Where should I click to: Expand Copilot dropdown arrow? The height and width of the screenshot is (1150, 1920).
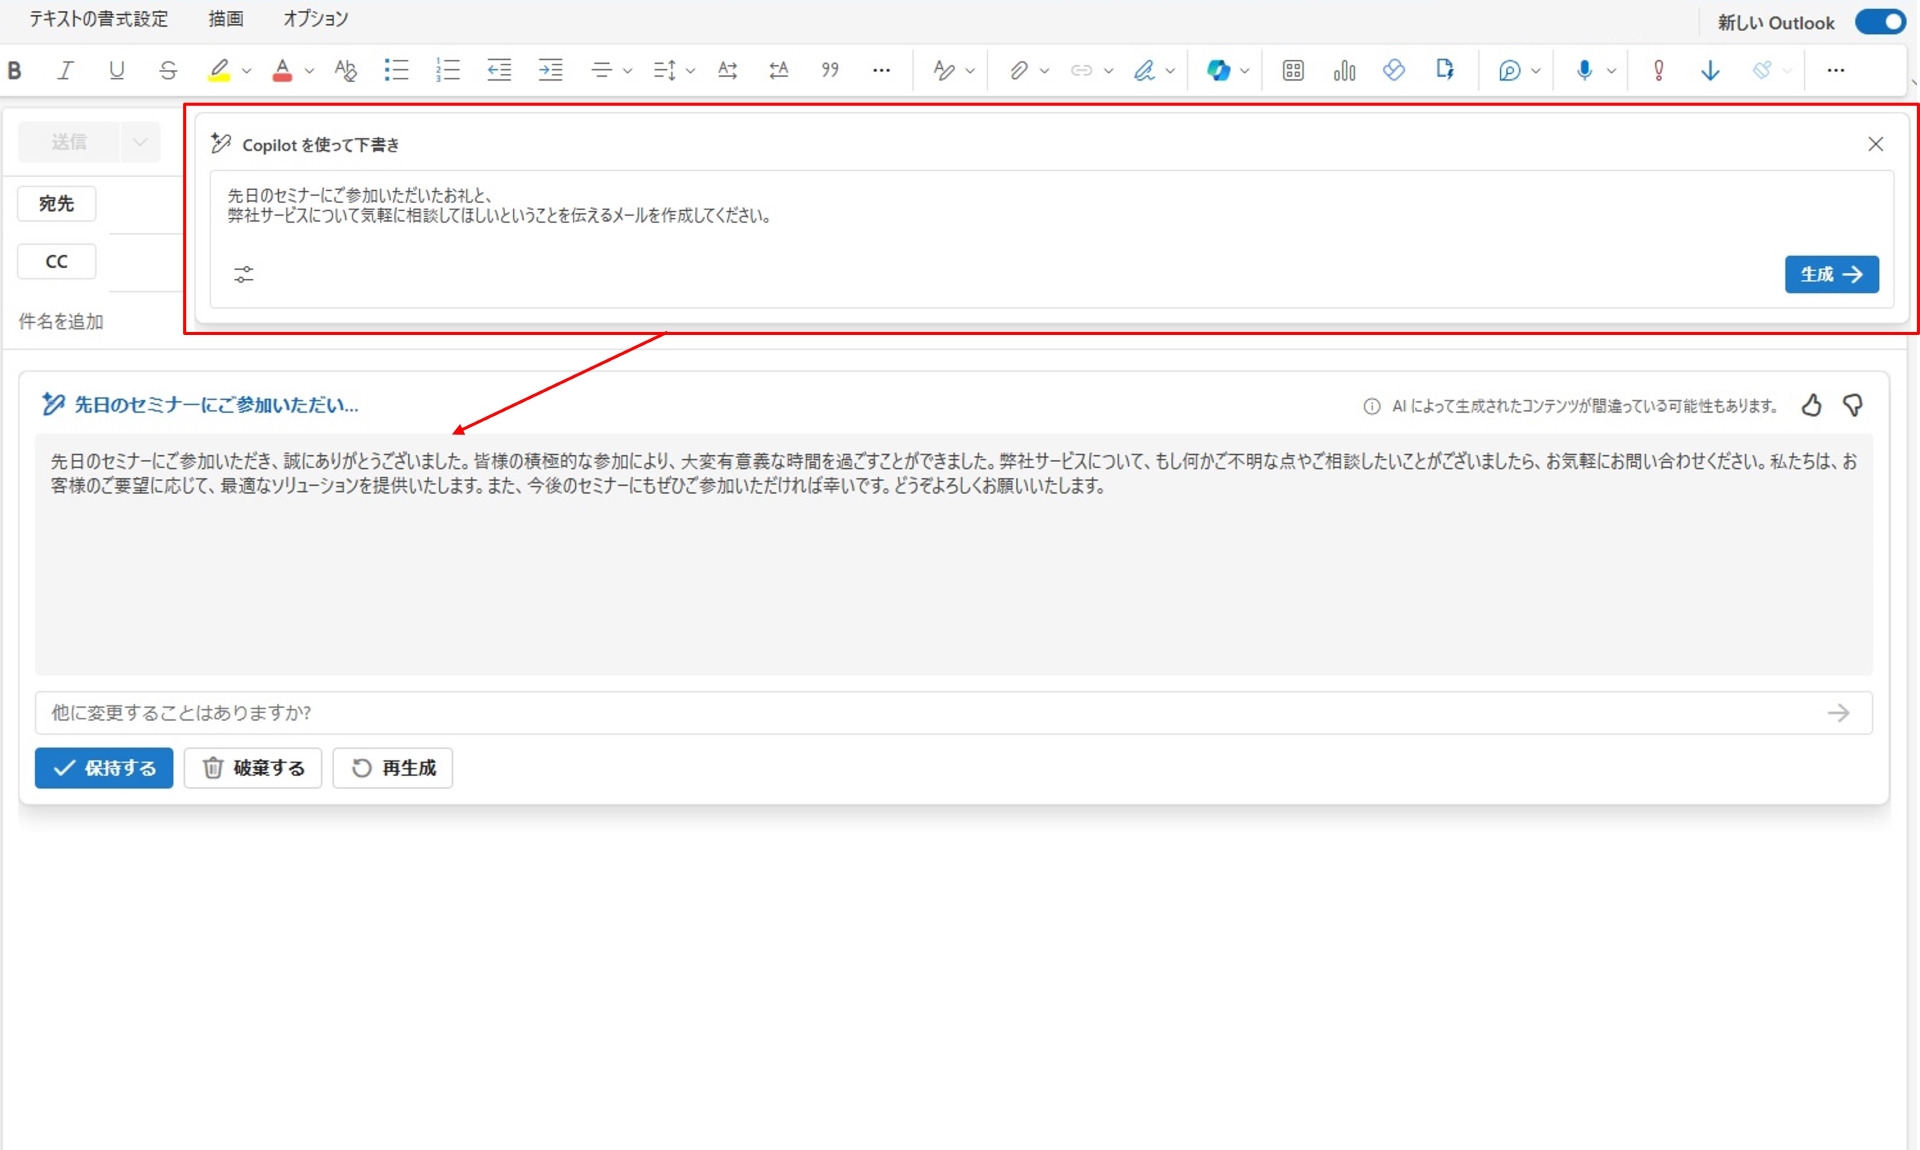pyautogui.click(x=1245, y=71)
